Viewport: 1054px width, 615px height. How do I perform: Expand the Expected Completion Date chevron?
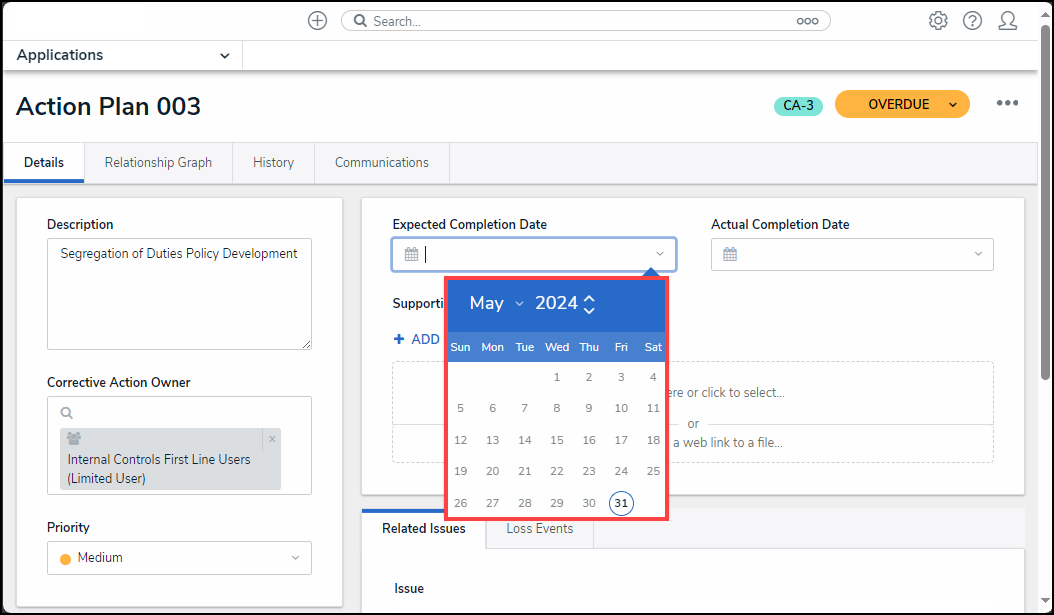[660, 254]
